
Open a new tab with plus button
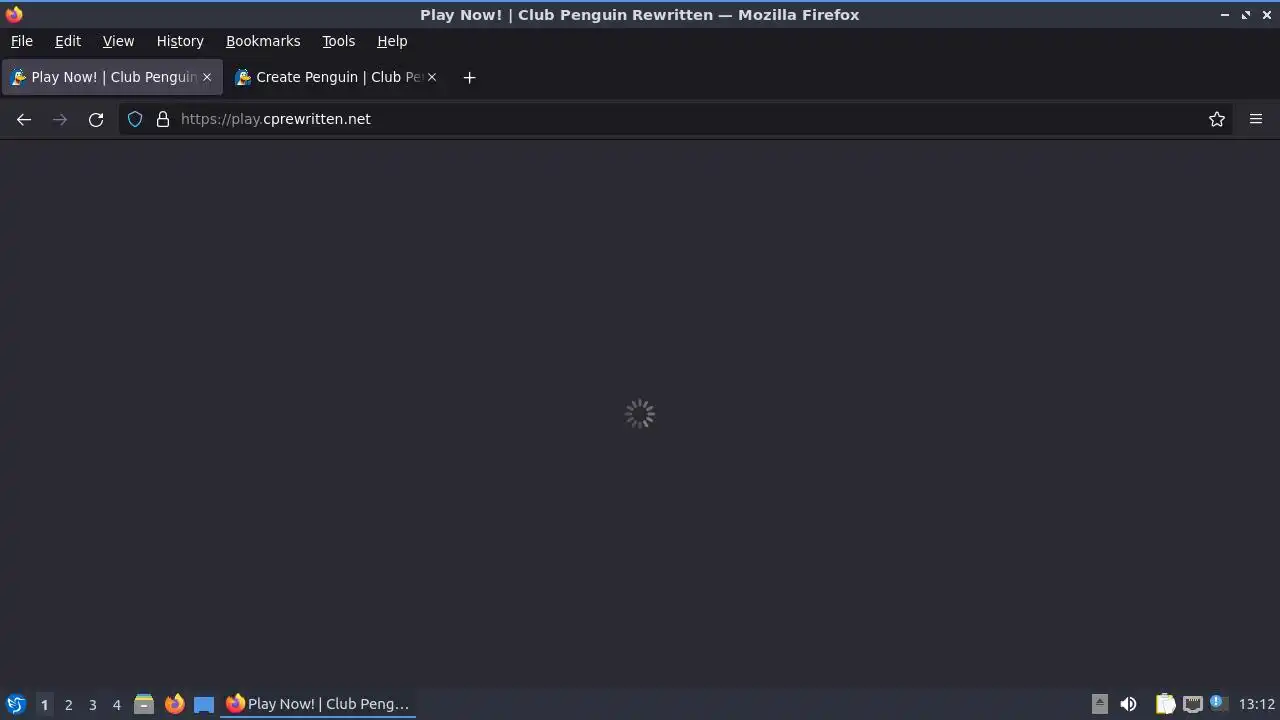tap(469, 77)
